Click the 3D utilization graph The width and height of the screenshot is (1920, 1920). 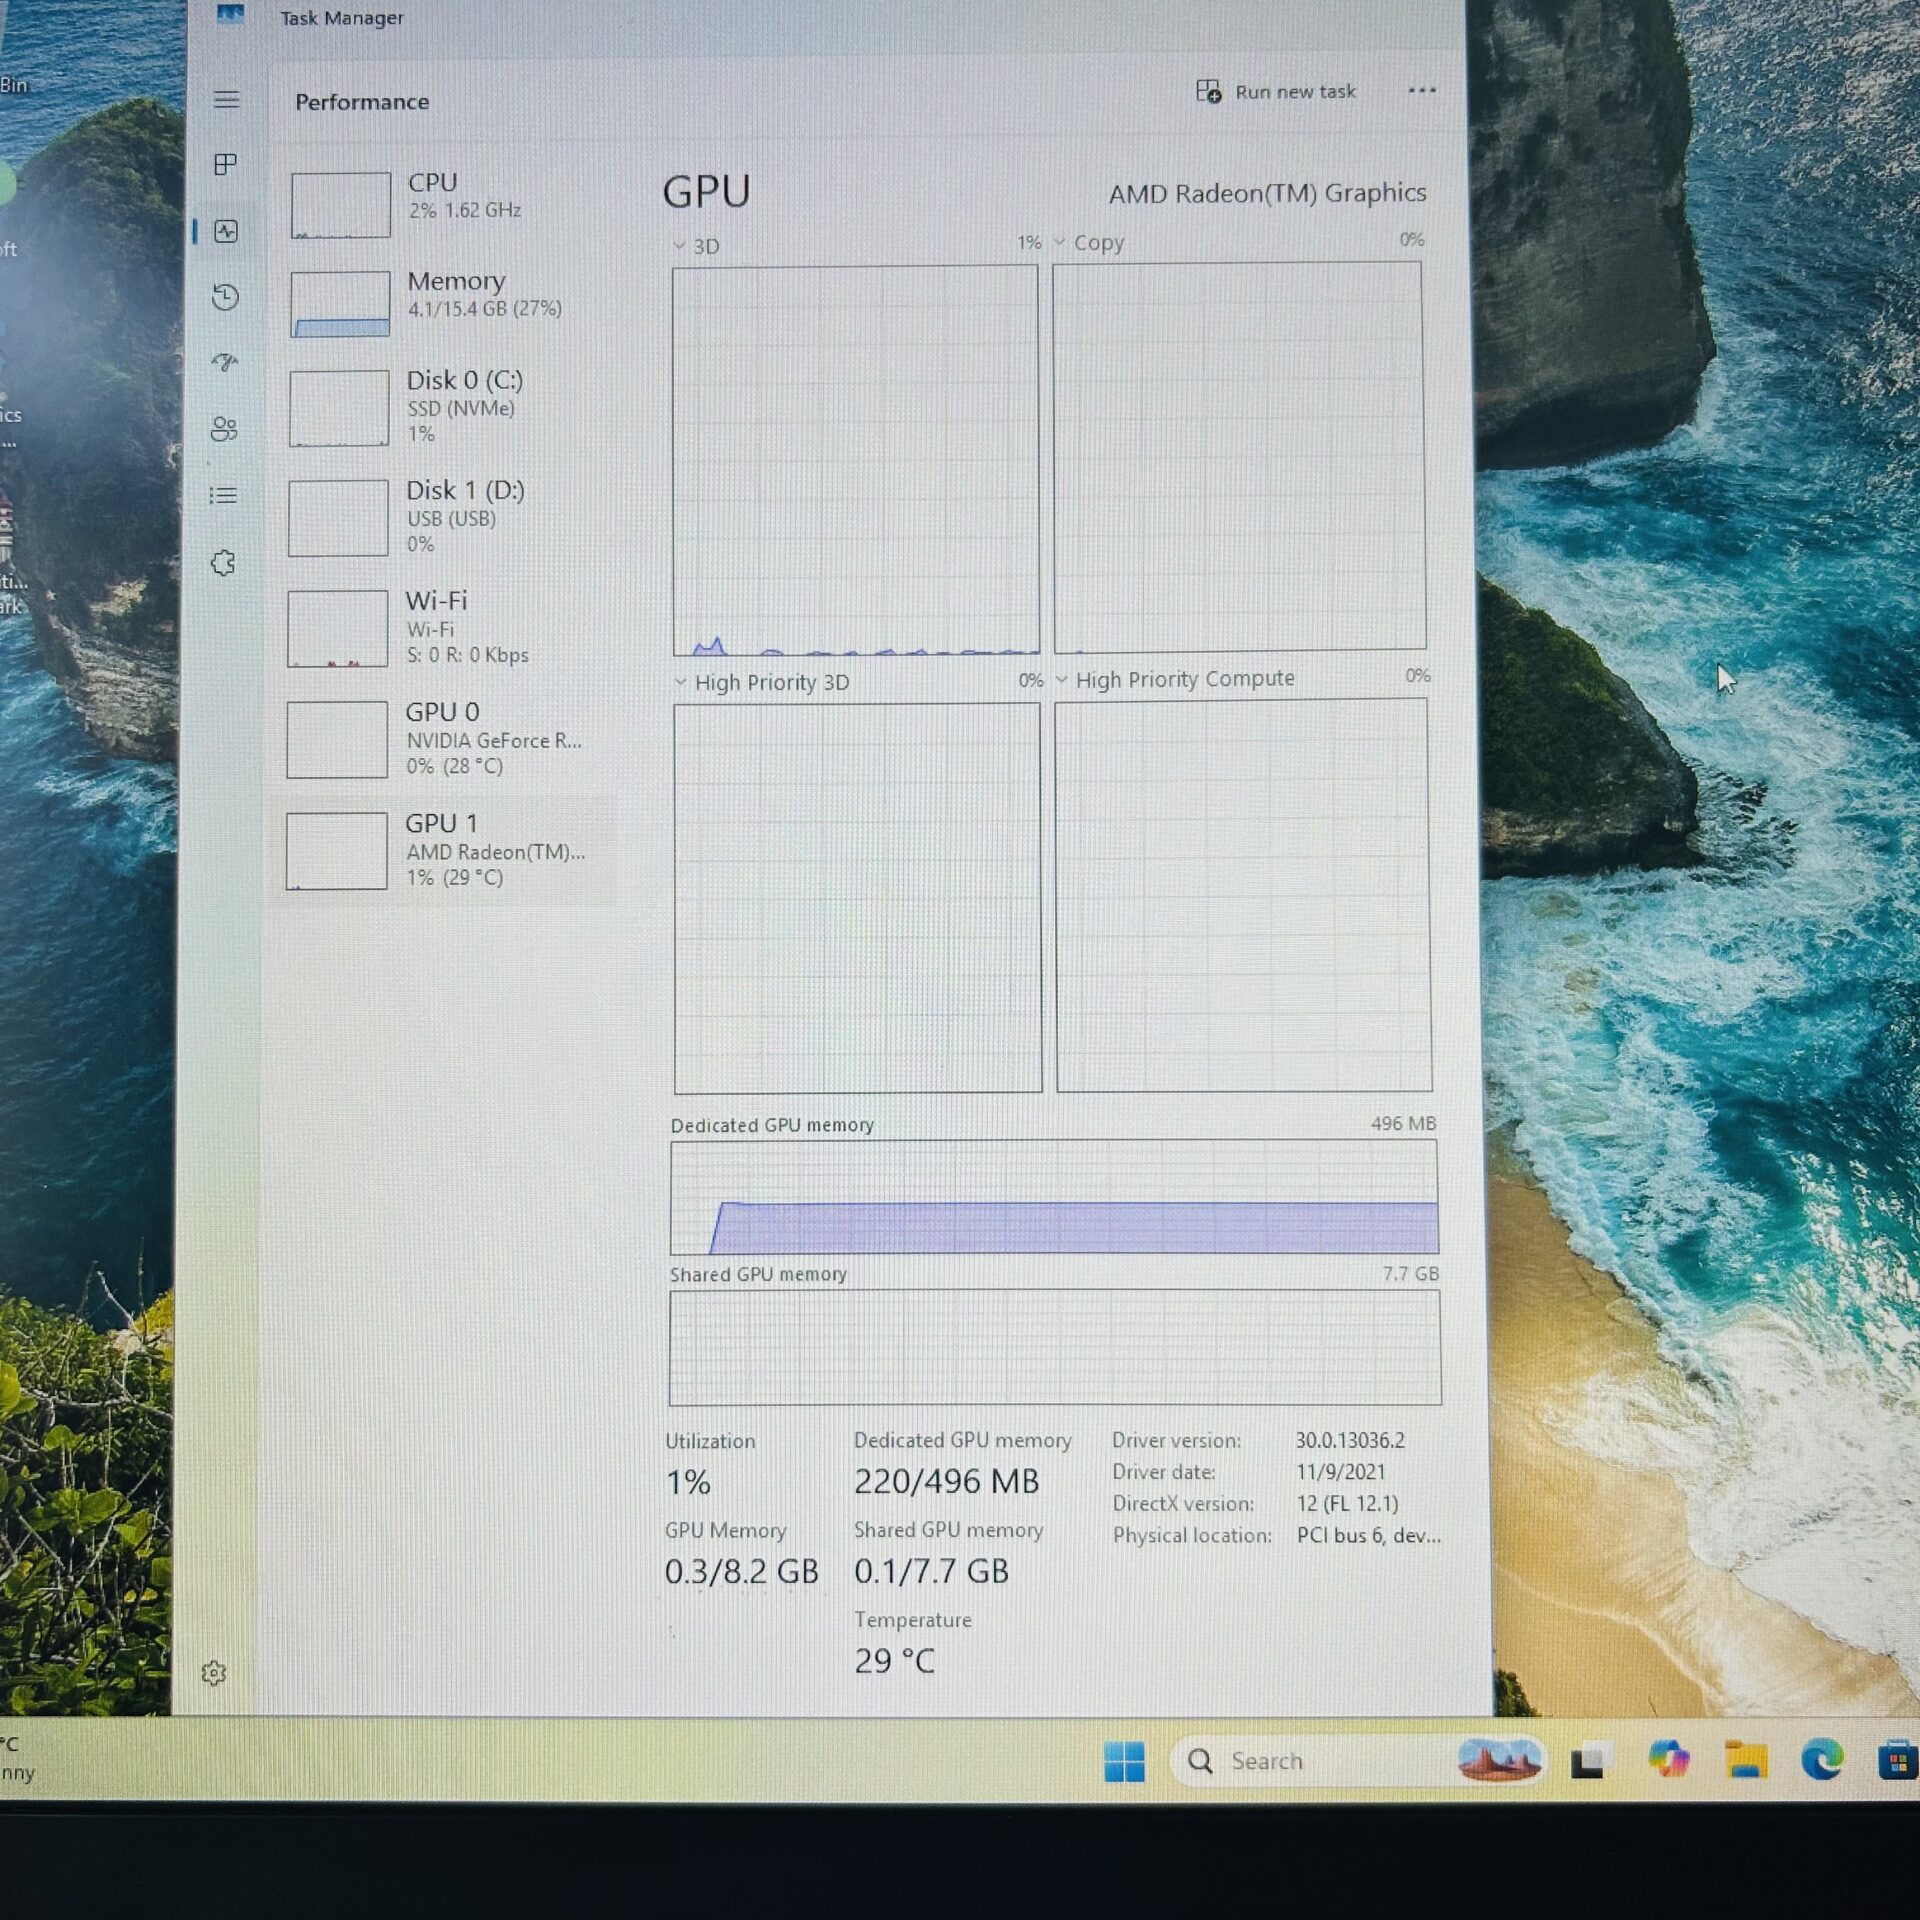[x=856, y=460]
